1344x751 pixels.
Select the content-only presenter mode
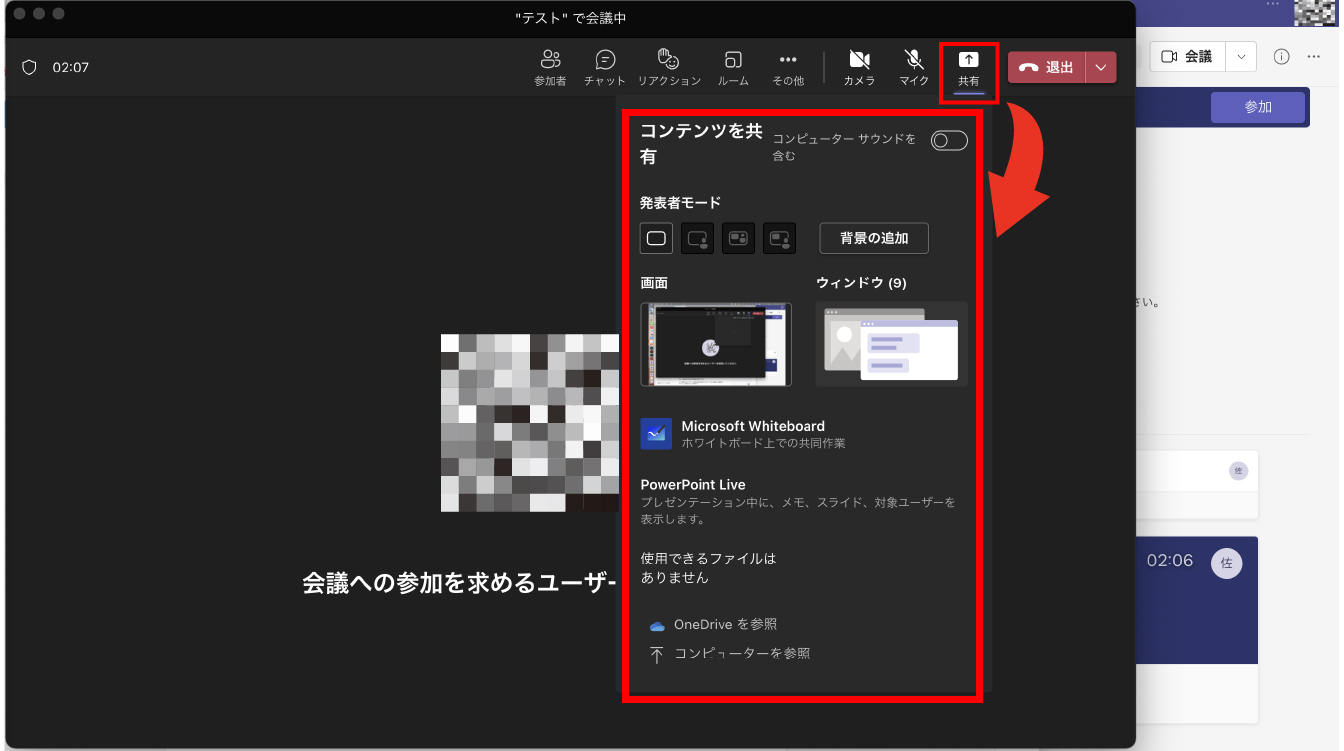(x=656, y=239)
